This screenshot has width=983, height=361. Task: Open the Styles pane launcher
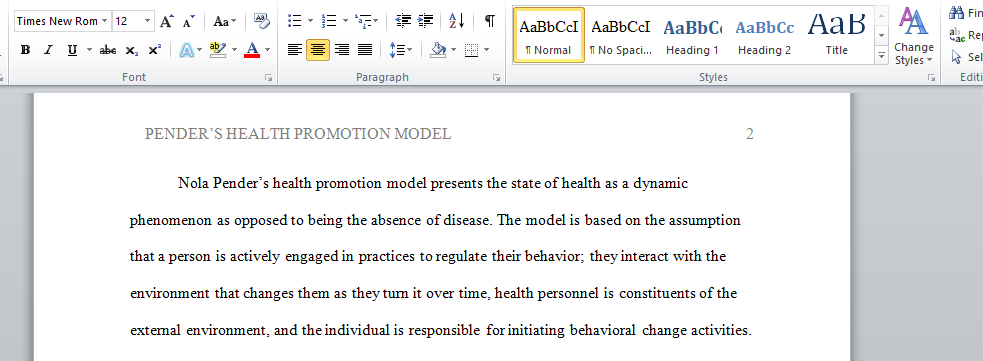click(x=932, y=78)
